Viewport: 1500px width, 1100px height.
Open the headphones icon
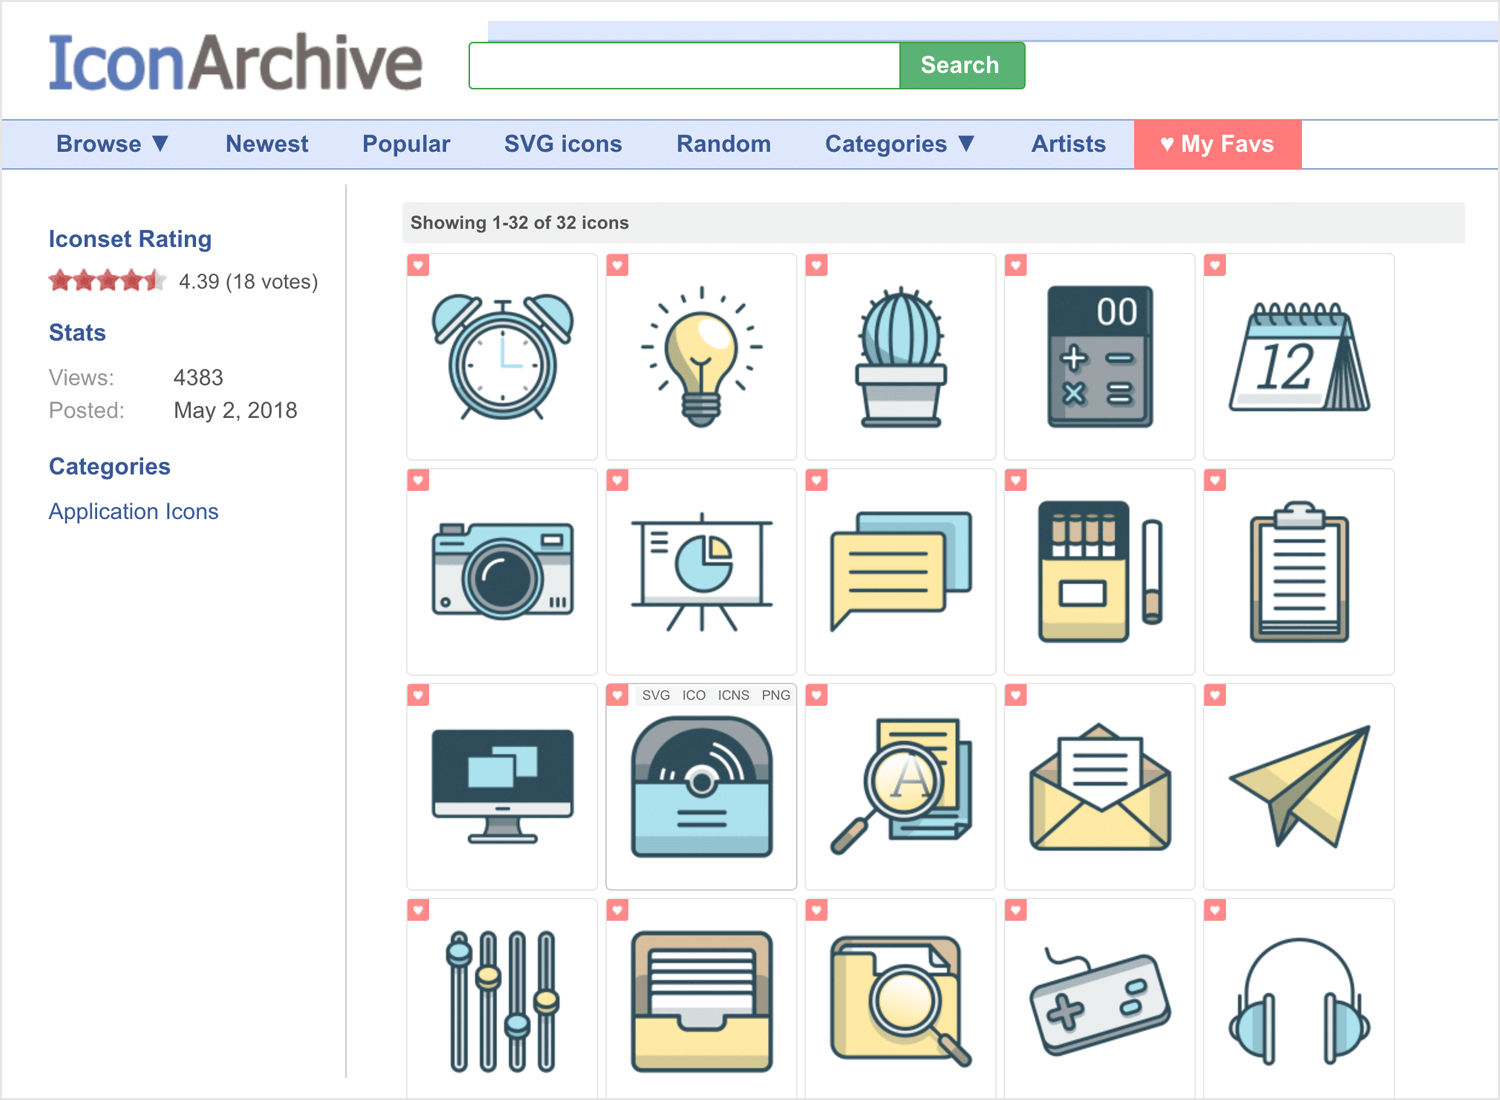pos(1298,1000)
